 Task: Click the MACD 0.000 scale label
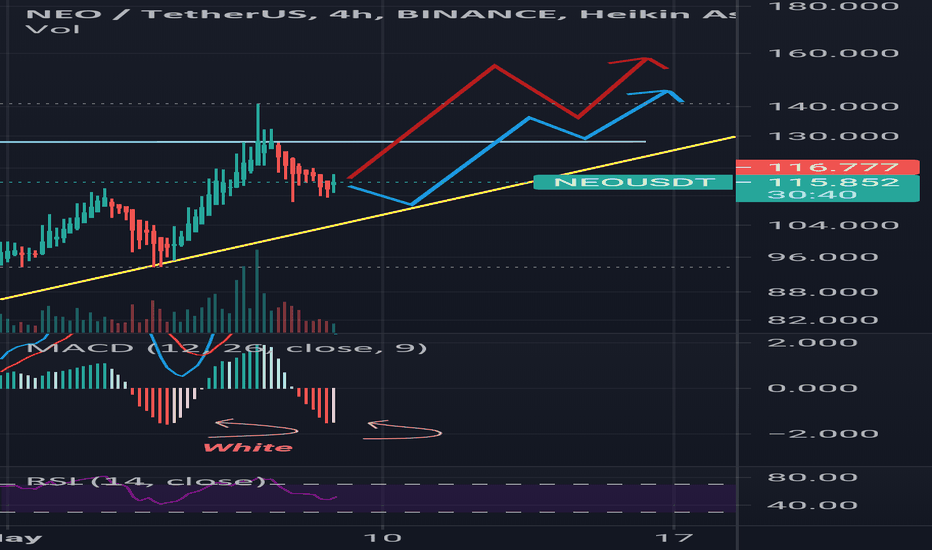coord(812,388)
